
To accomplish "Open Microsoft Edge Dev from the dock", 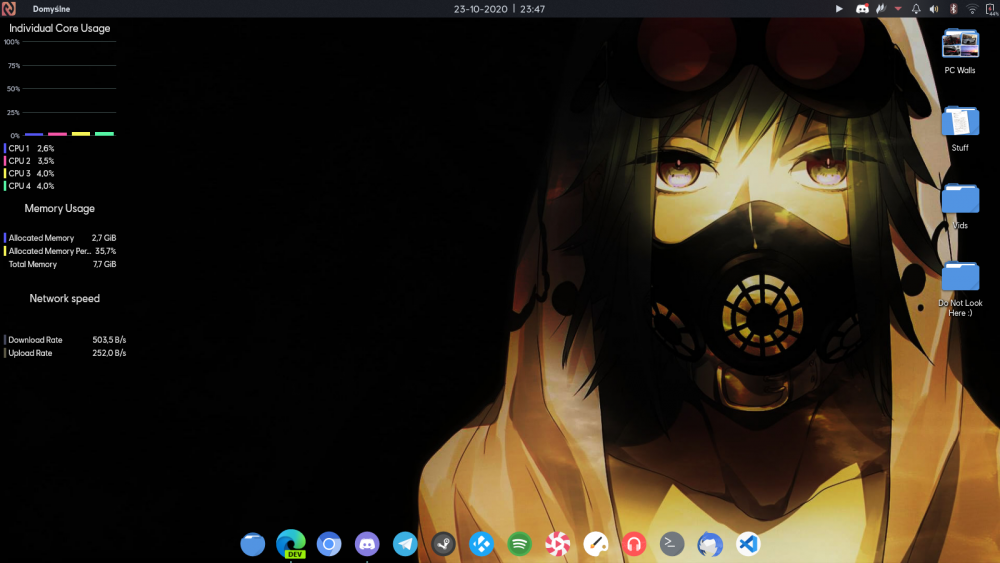I will (291, 543).
